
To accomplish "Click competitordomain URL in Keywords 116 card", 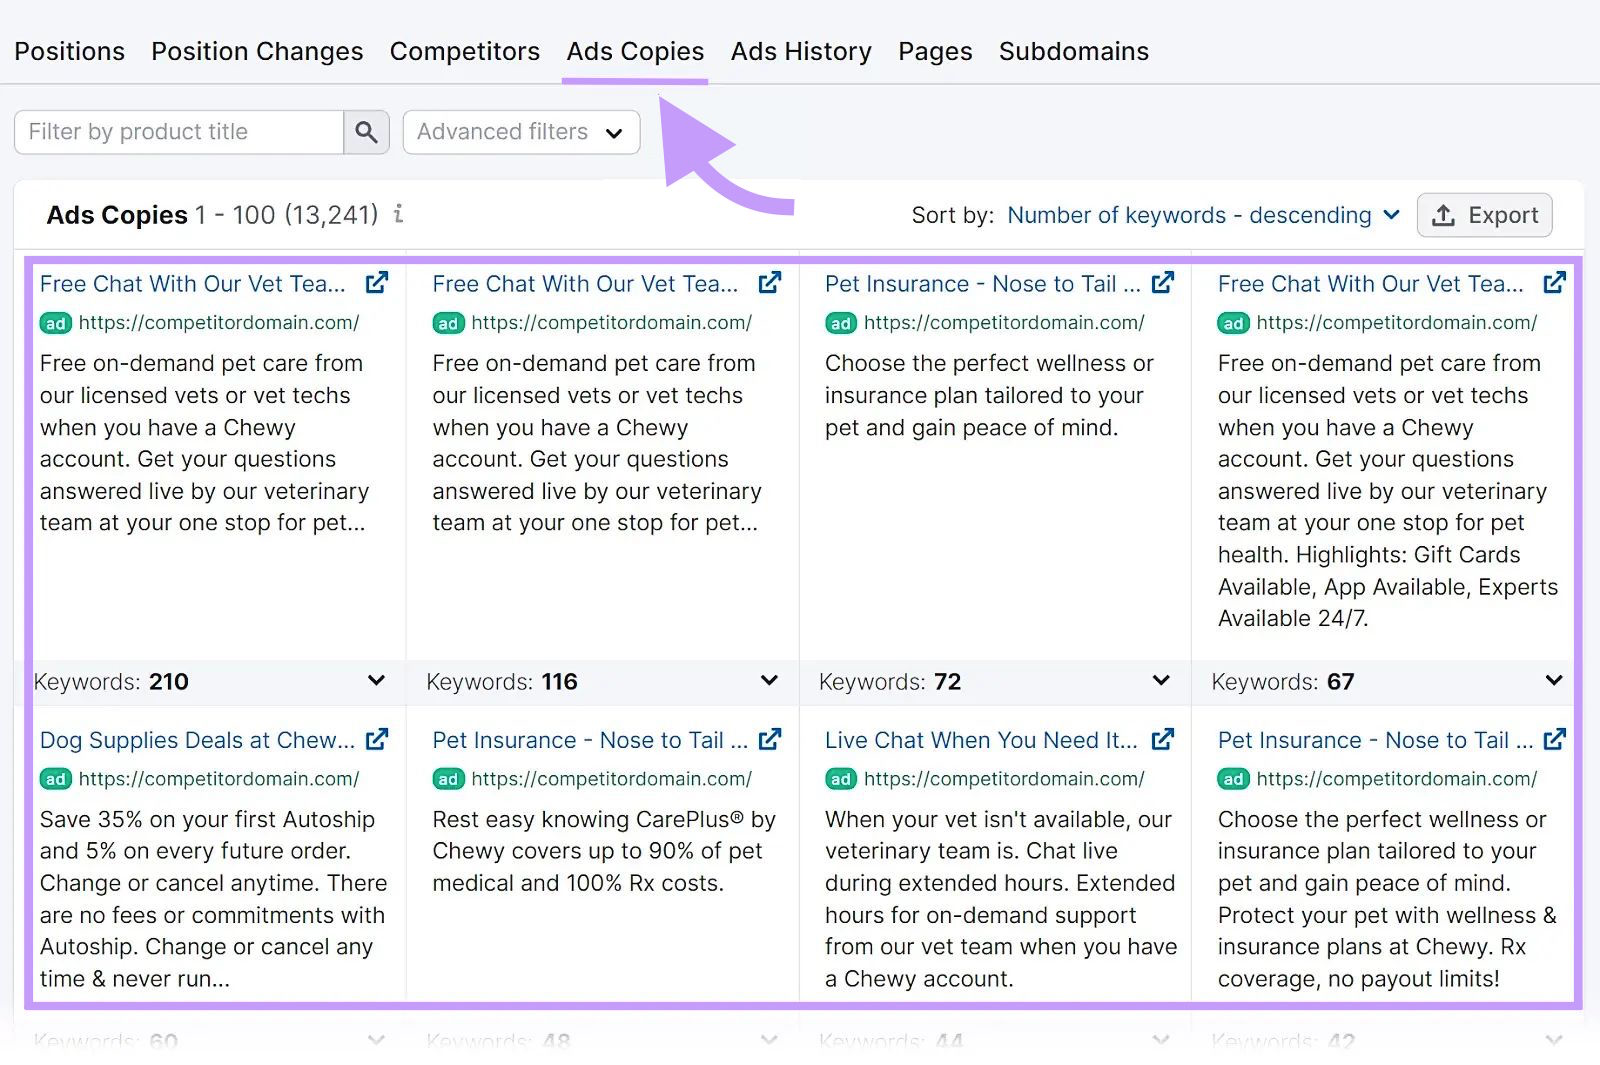I will coord(612,323).
